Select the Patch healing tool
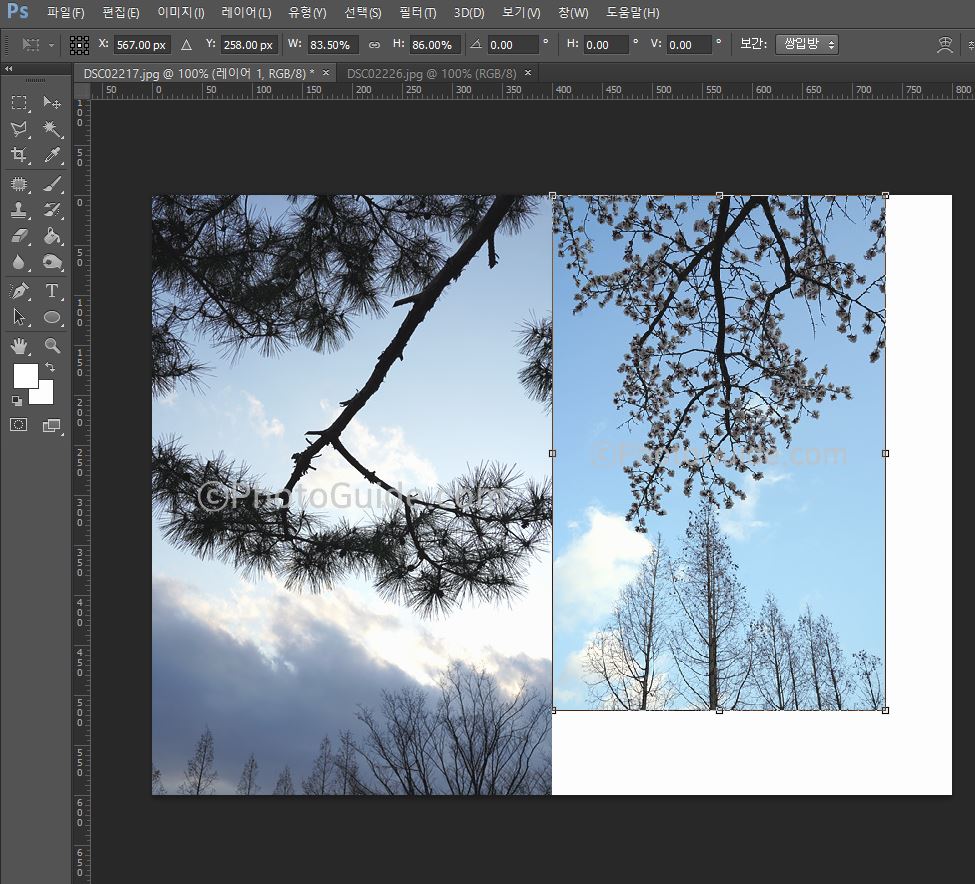975x884 pixels. tap(19, 183)
